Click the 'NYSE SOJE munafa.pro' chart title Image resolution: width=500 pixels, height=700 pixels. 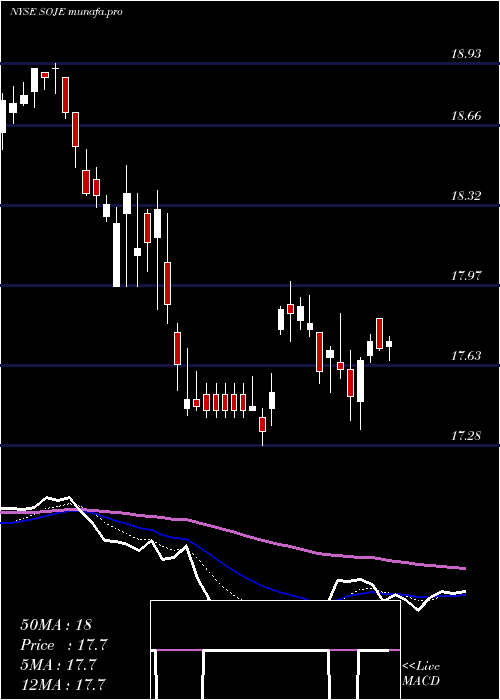(x=66, y=12)
